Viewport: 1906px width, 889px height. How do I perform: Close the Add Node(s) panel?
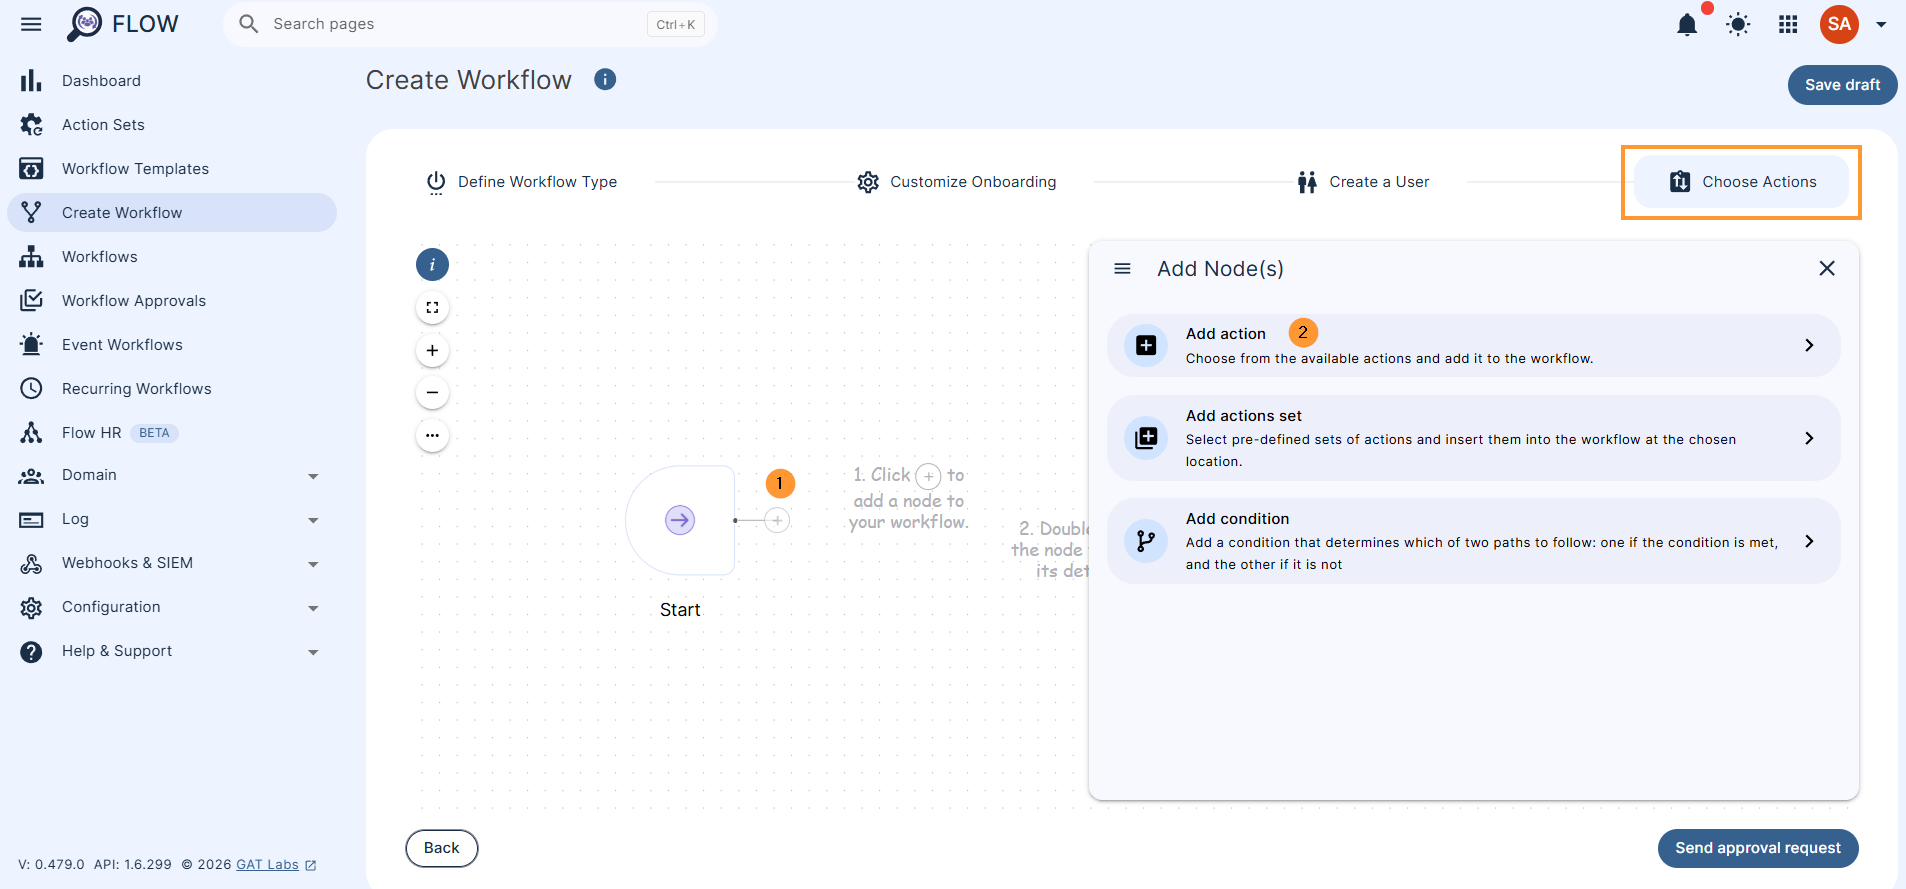coord(1827,268)
